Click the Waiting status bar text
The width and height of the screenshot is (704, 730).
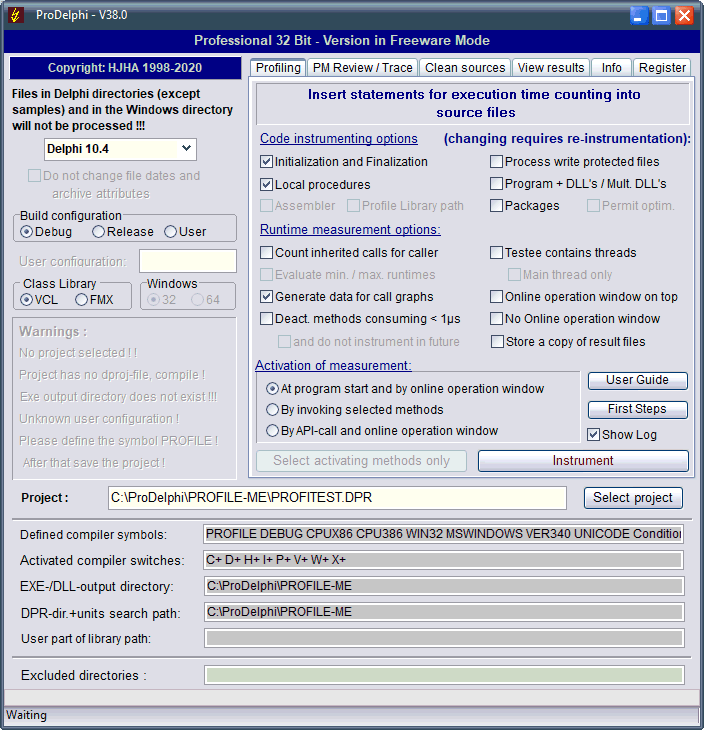pyautogui.click(x=27, y=715)
